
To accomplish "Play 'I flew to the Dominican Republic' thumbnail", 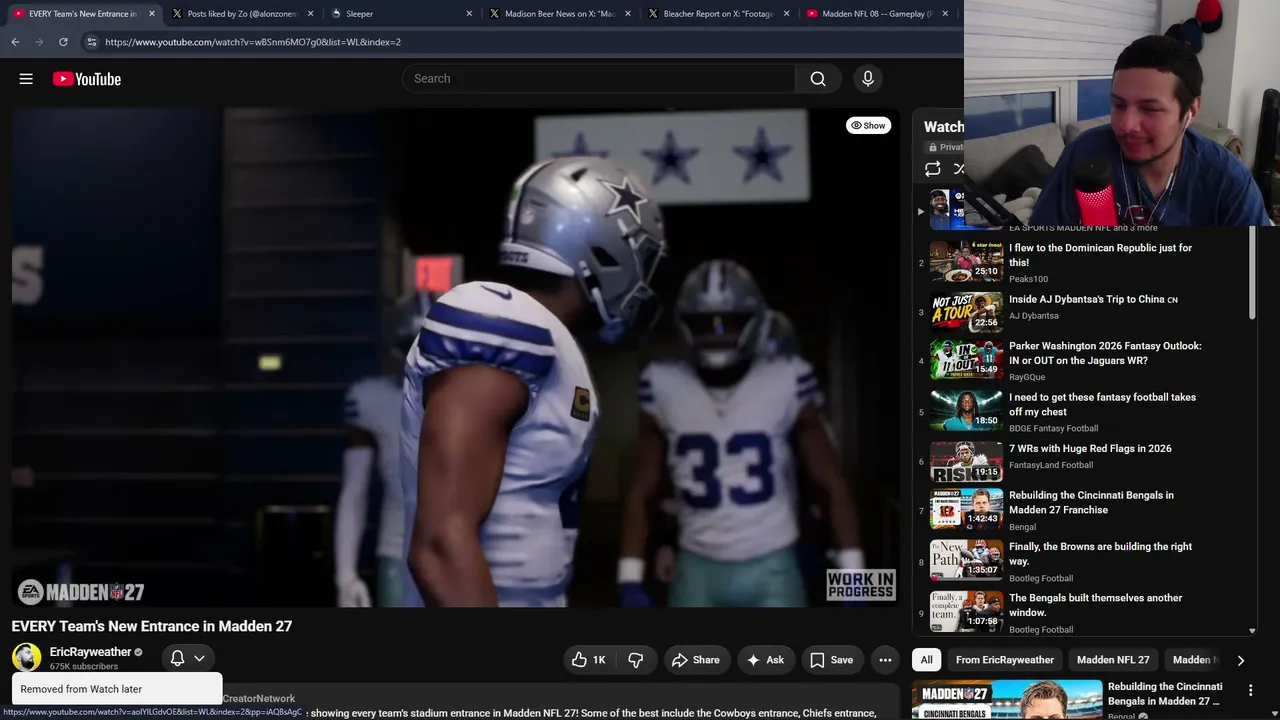I will click(x=966, y=262).
